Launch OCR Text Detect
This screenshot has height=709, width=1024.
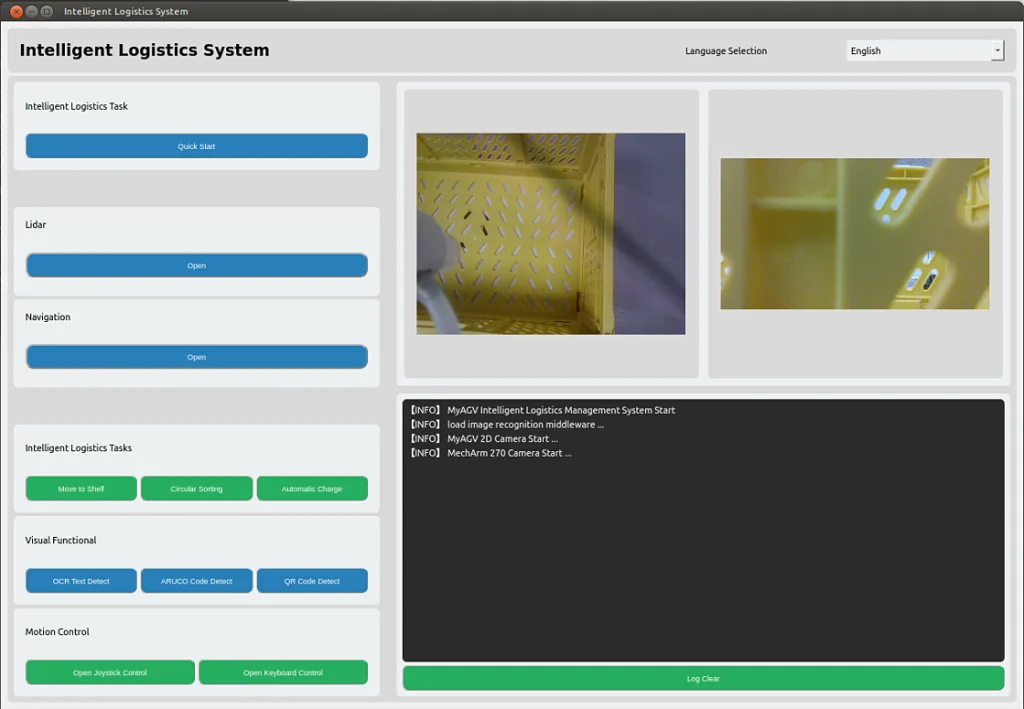(81, 581)
